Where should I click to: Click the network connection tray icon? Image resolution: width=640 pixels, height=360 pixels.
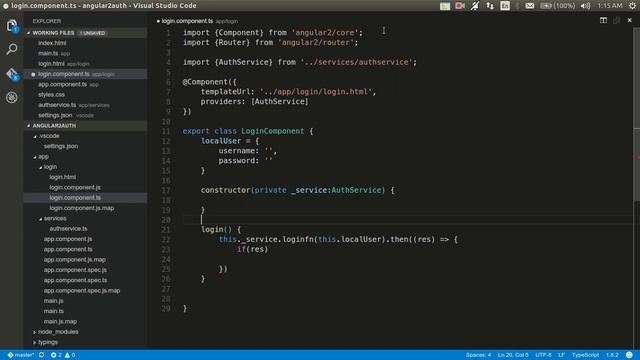[x=490, y=6]
